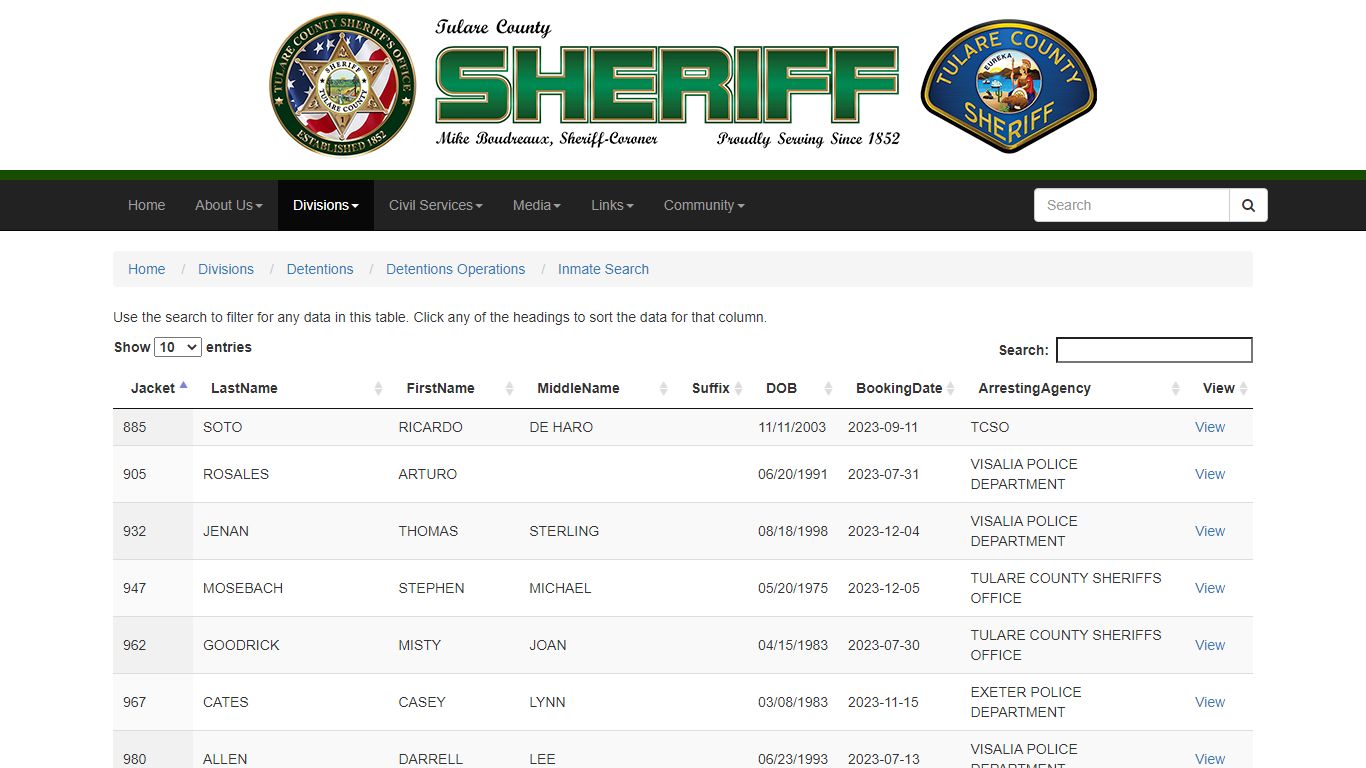Sort table by View column
This screenshot has height=768, width=1366.
(1219, 388)
